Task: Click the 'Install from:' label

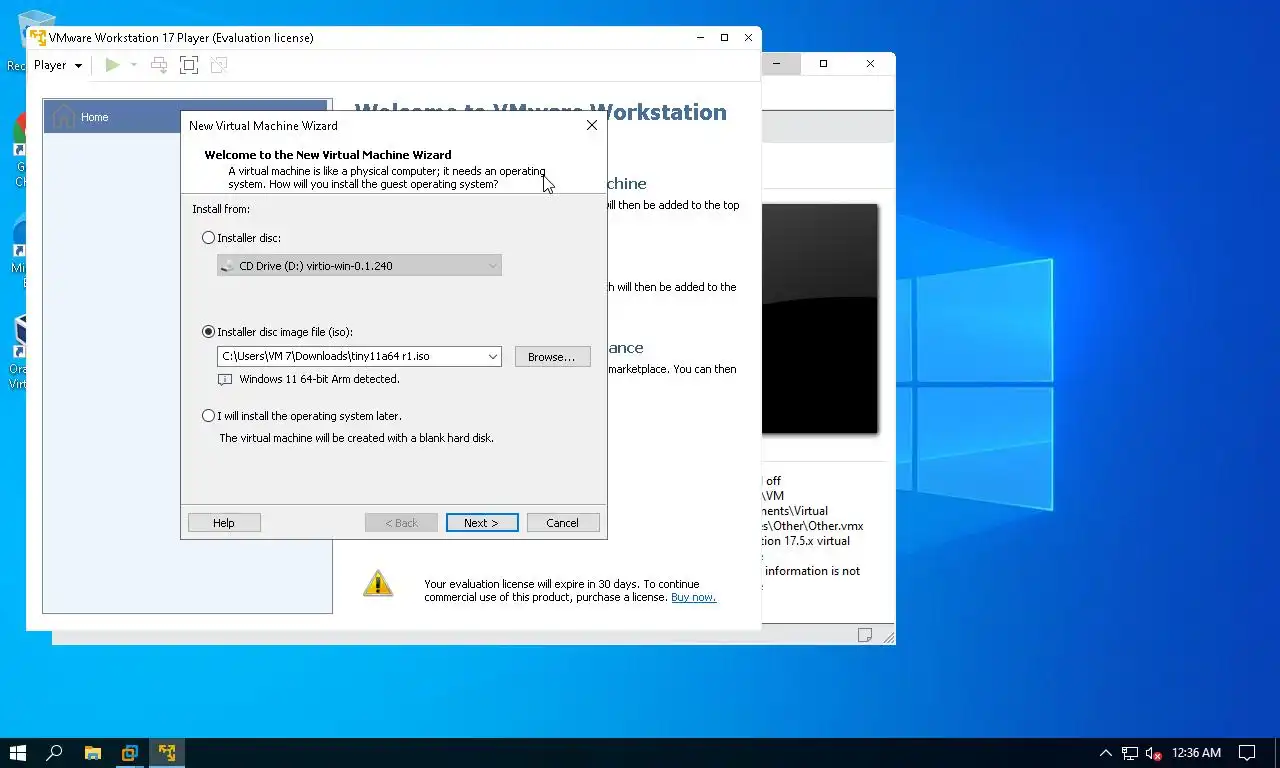Action: tap(221, 209)
